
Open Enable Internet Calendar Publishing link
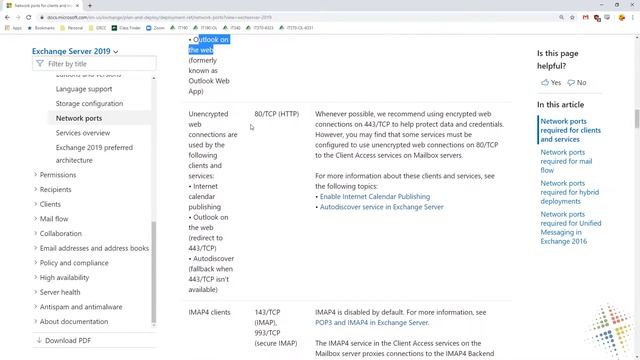coord(375,197)
